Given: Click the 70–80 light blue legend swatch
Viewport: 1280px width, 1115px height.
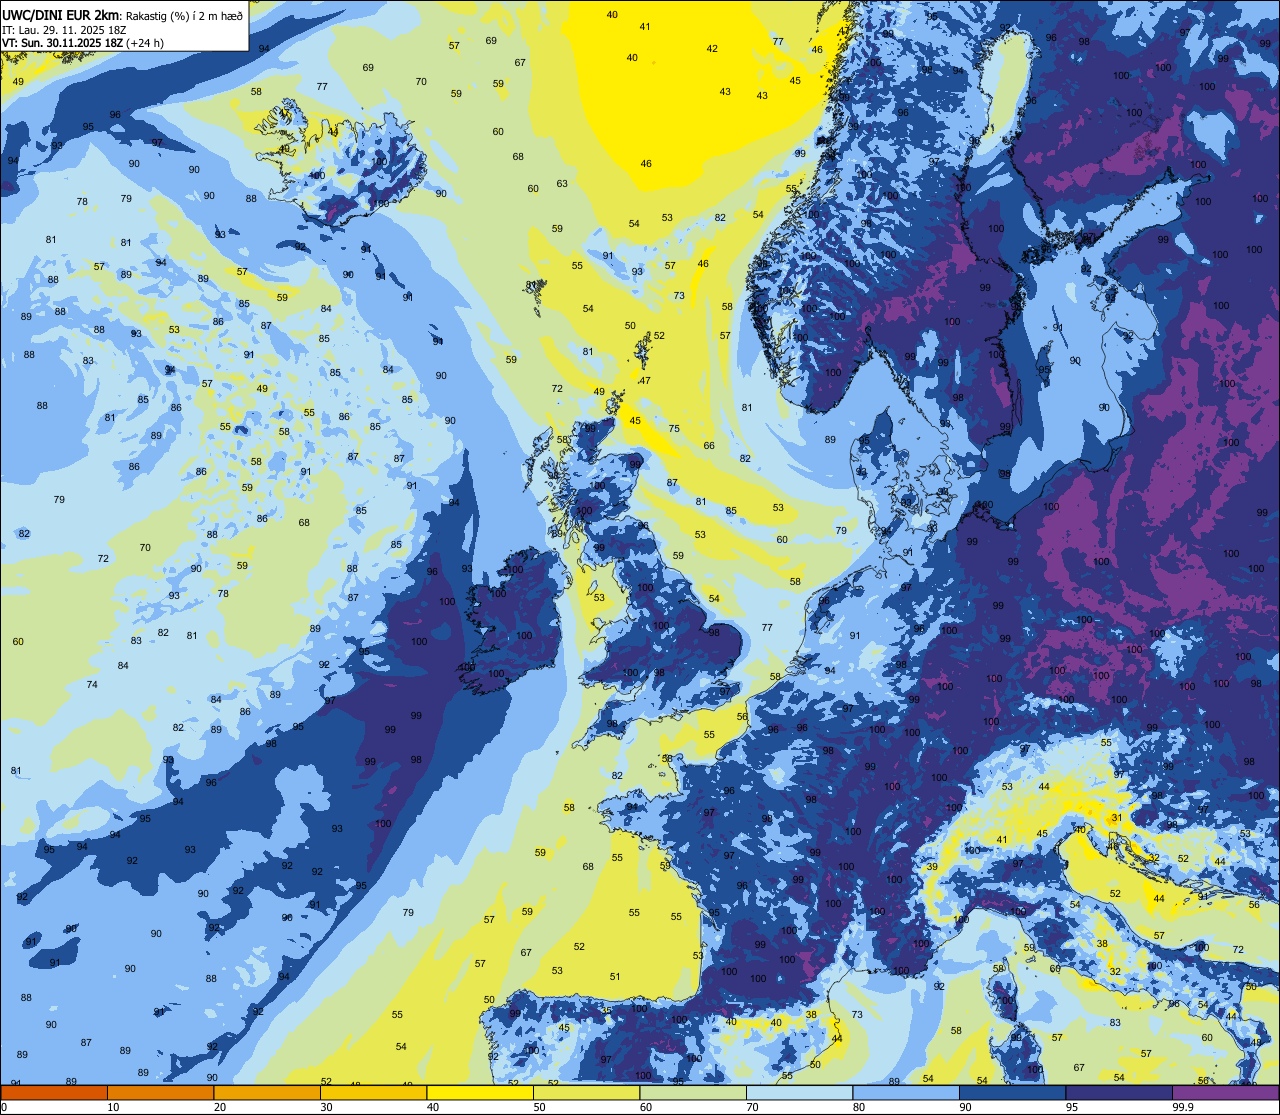Looking at the screenshot, I should (x=799, y=1092).
